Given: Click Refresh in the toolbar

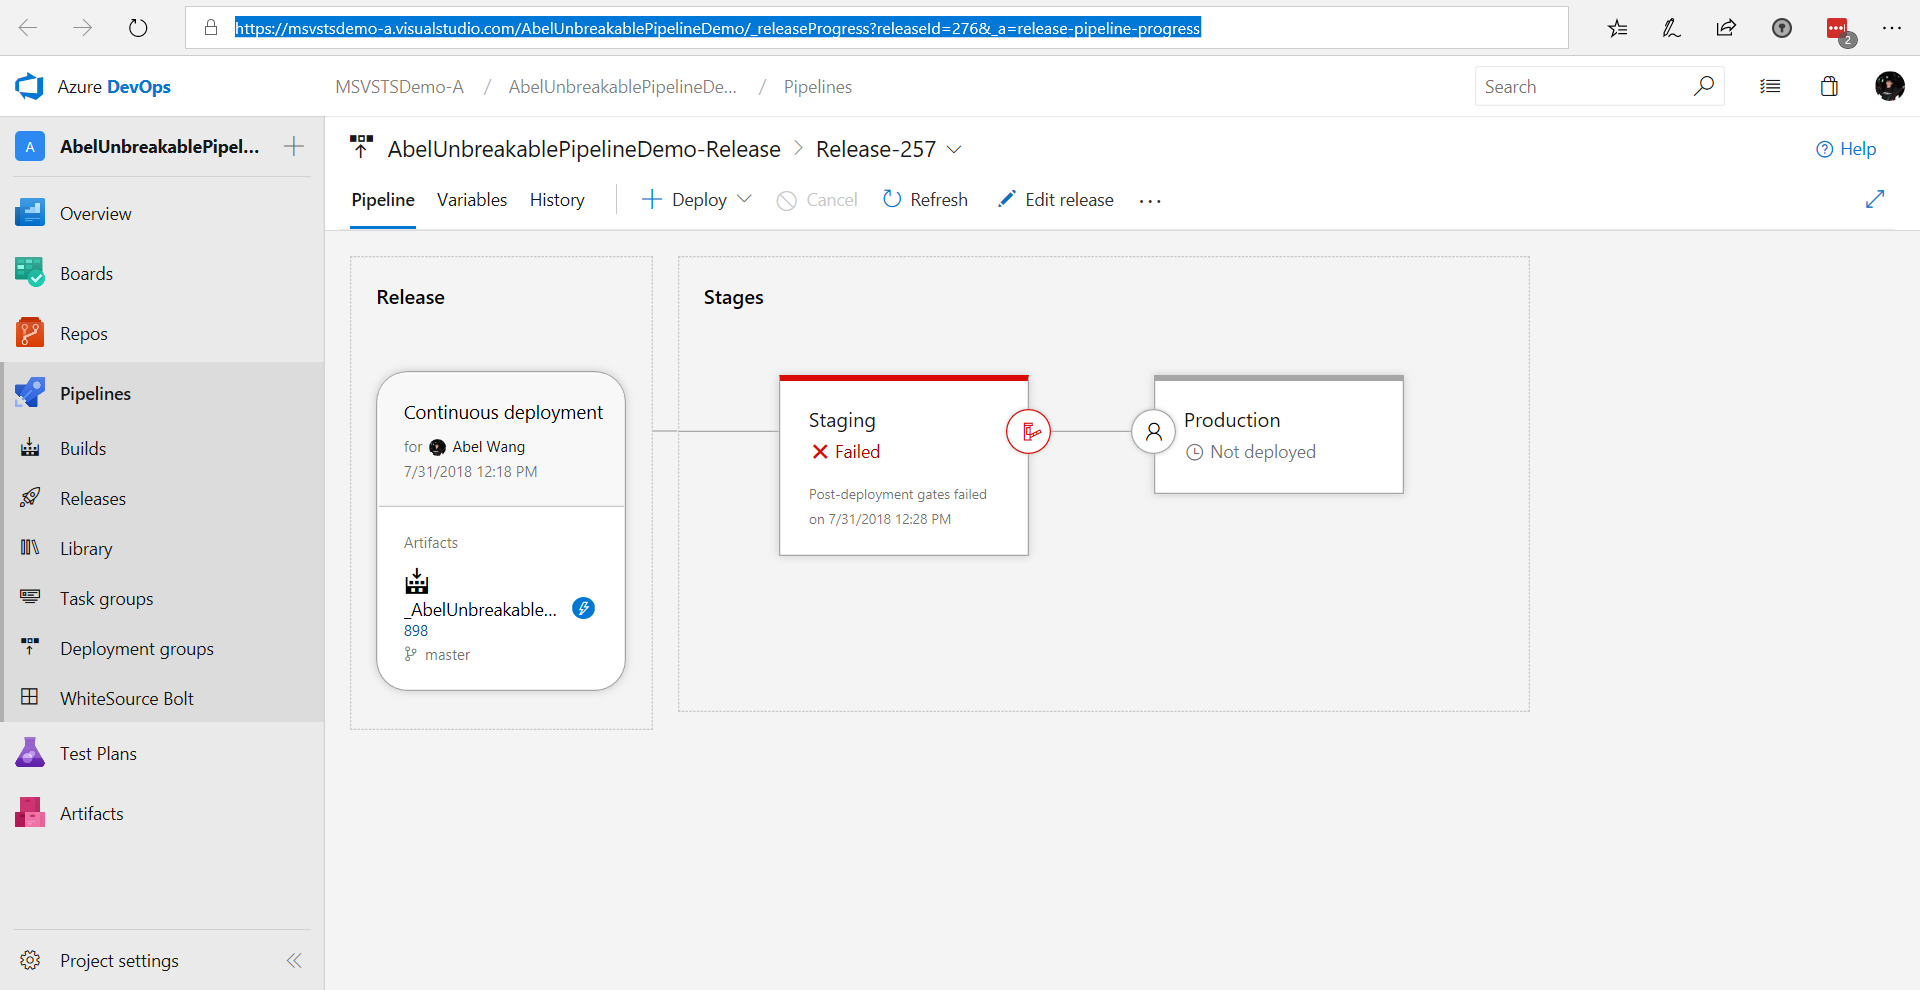Looking at the screenshot, I should coord(925,200).
